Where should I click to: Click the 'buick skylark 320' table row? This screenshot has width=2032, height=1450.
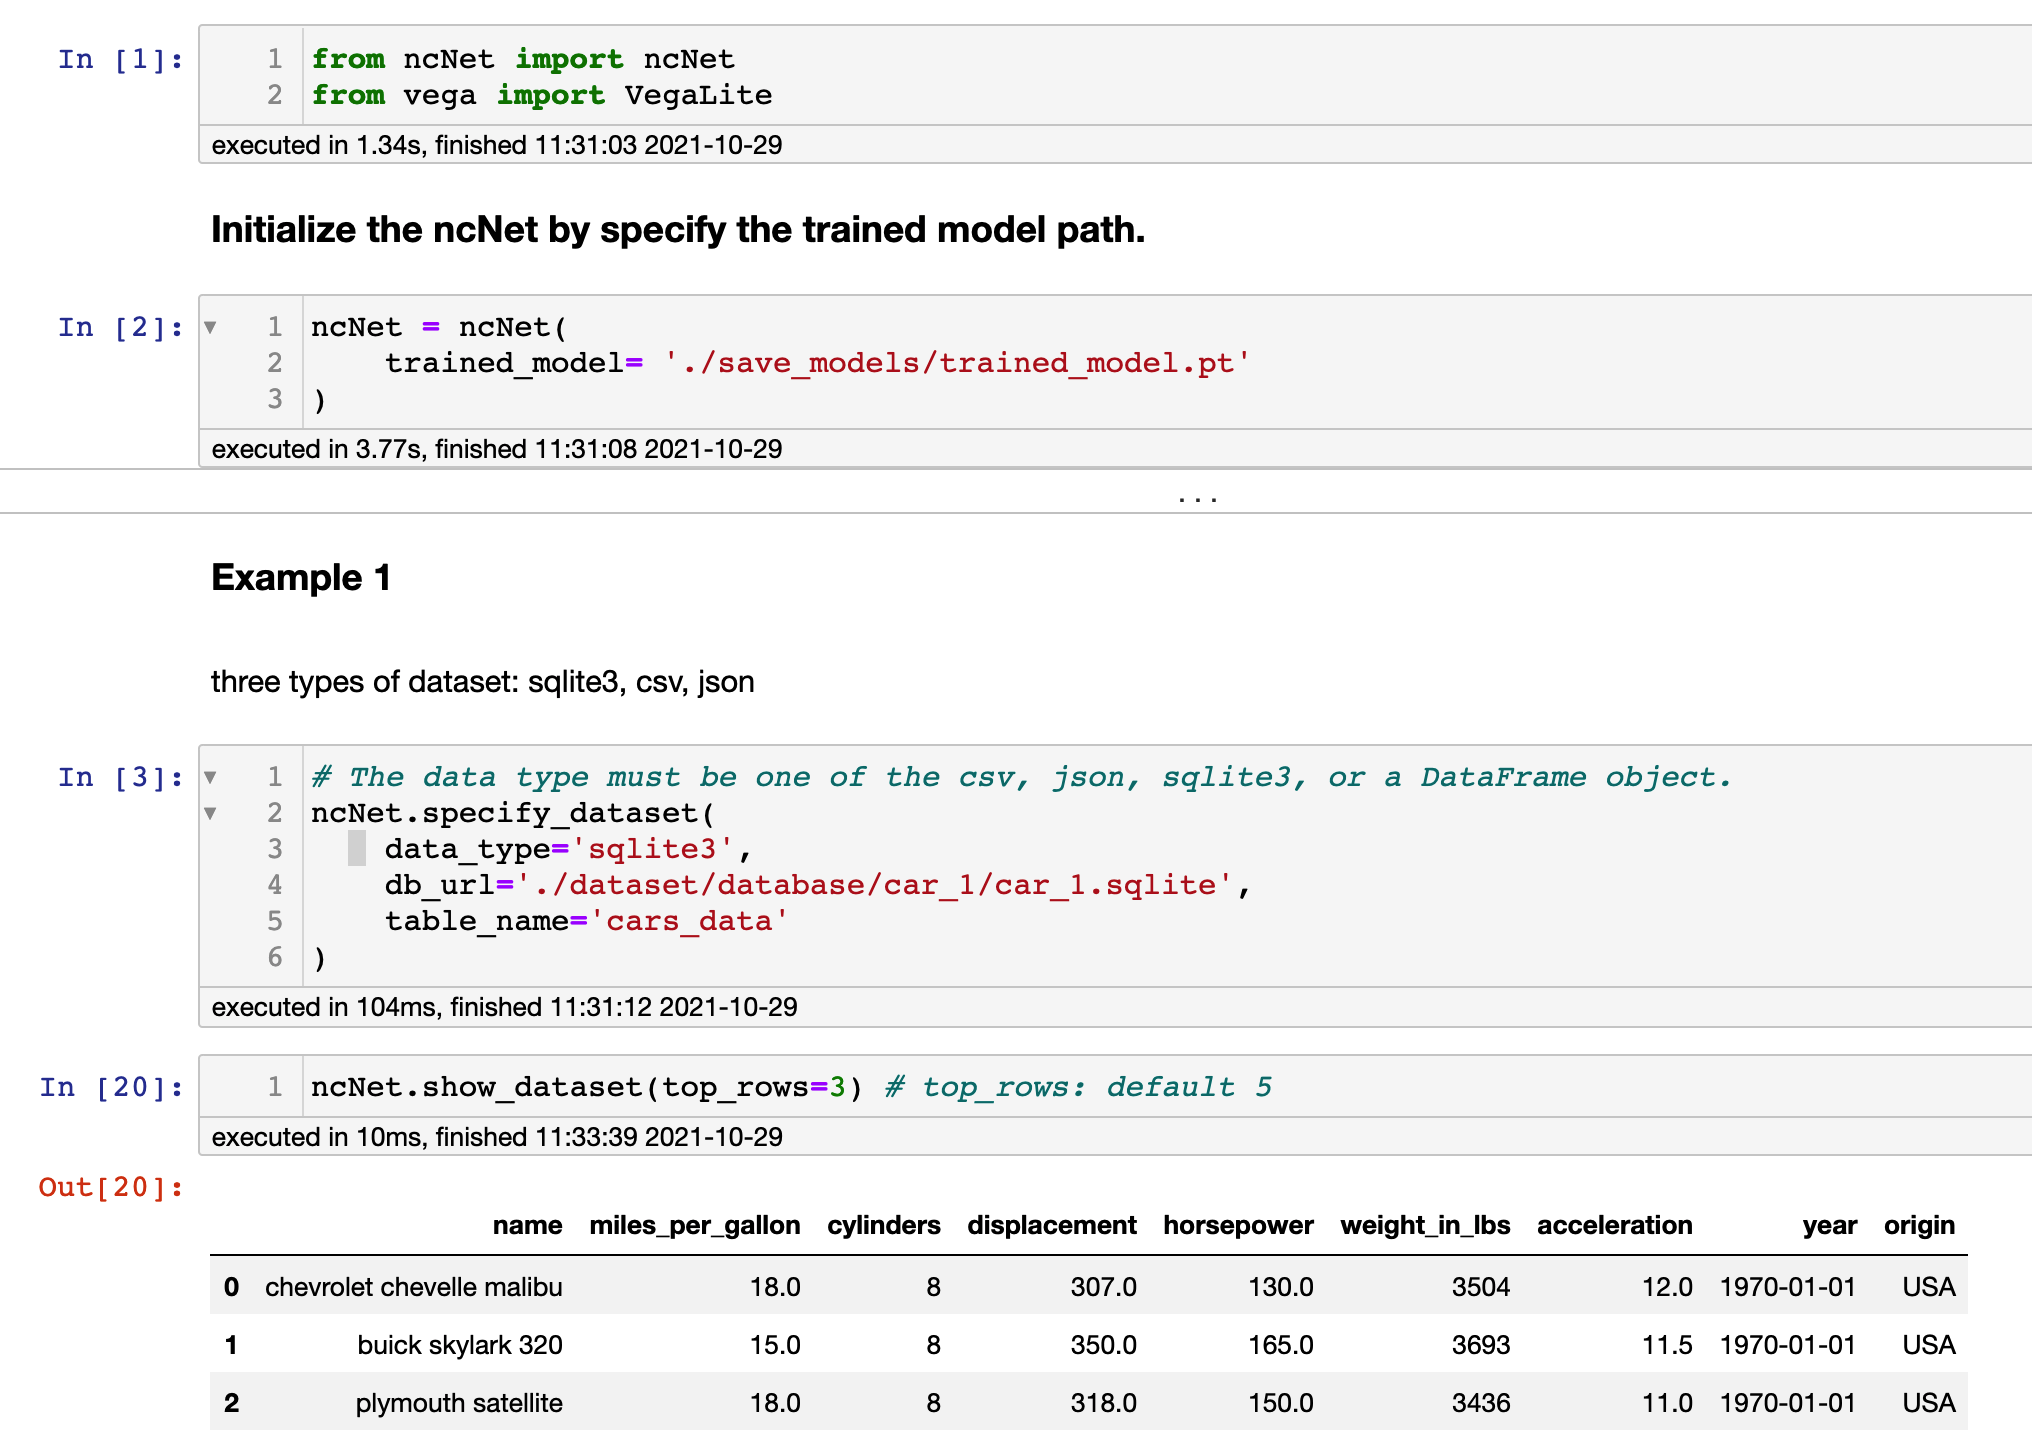pos(459,1345)
